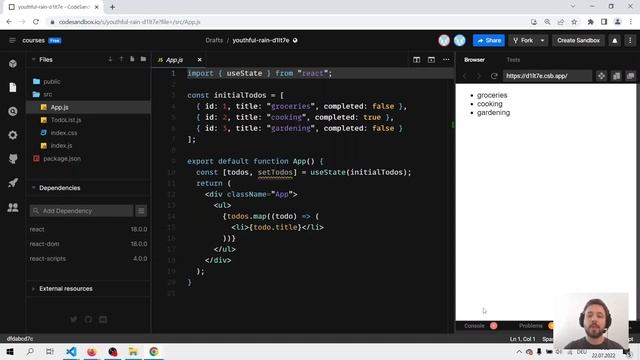Viewport: 640px width, 360px height.
Task: Open the GitHub panel in the left sidebar
Action: 13,159
